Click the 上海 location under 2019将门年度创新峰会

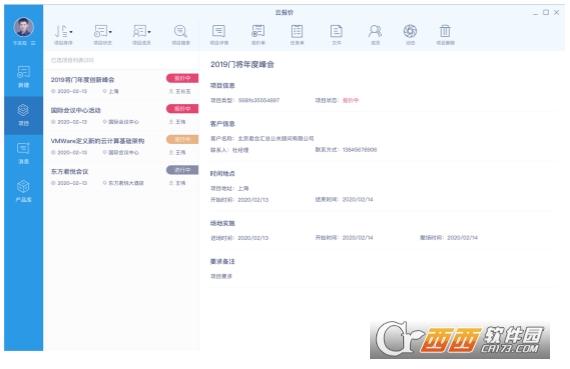coord(114,91)
